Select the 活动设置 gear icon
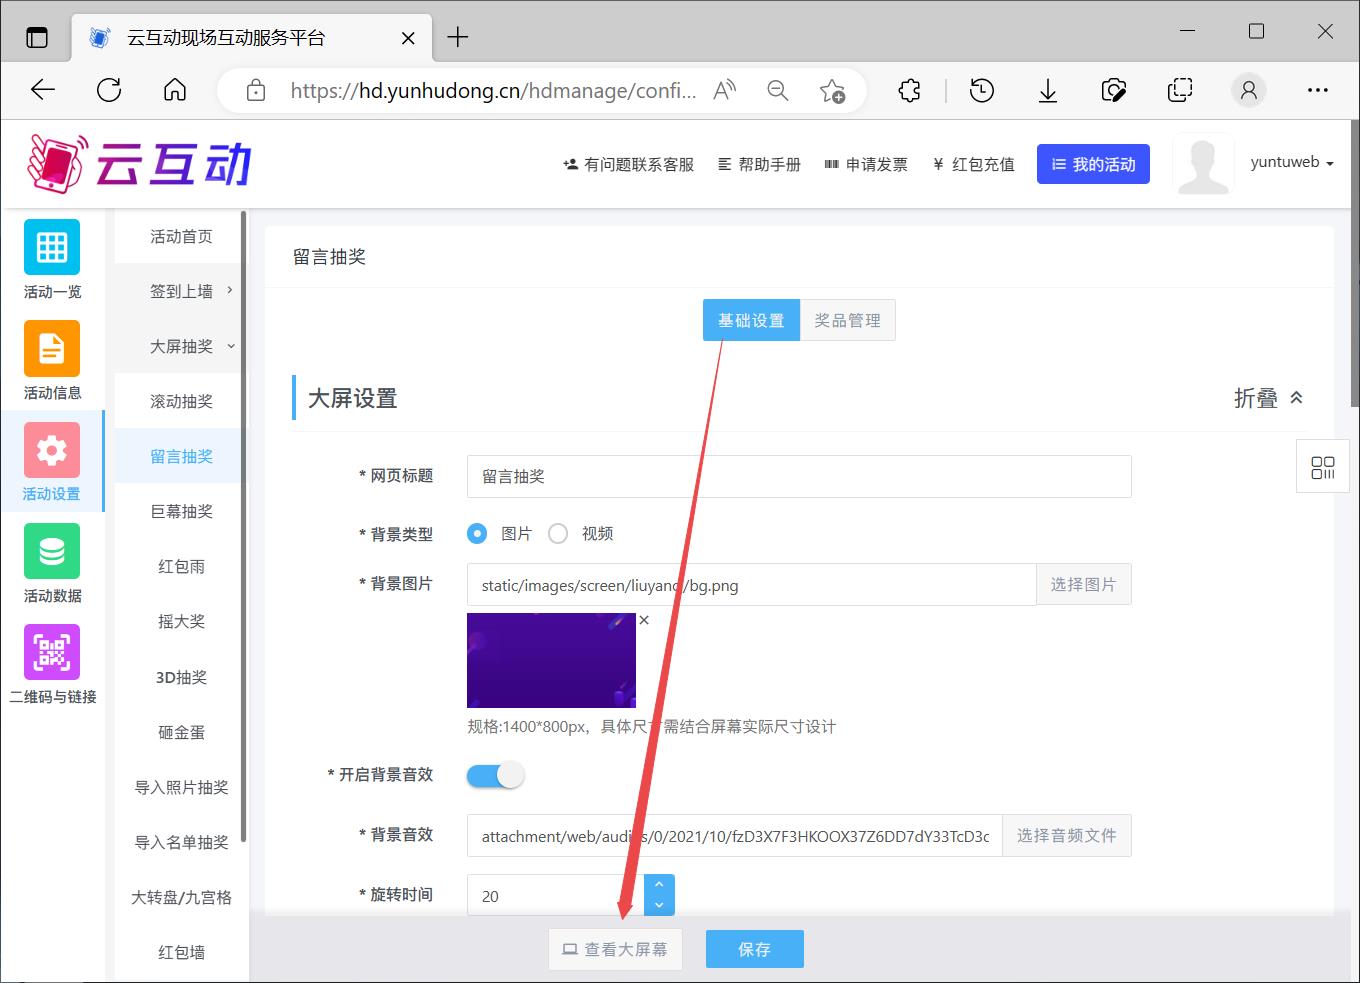Image resolution: width=1360 pixels, height=983 pixels. point(52,450)
